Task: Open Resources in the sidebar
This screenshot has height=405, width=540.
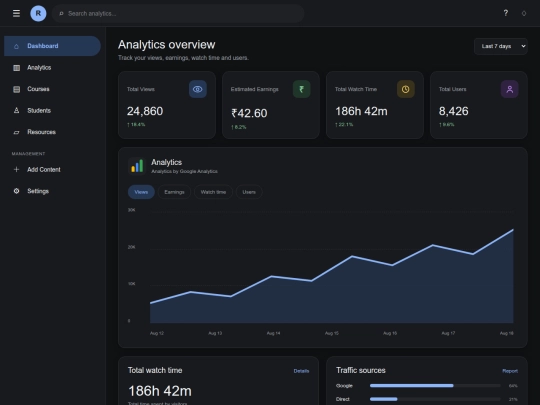Action: (52, 132)
